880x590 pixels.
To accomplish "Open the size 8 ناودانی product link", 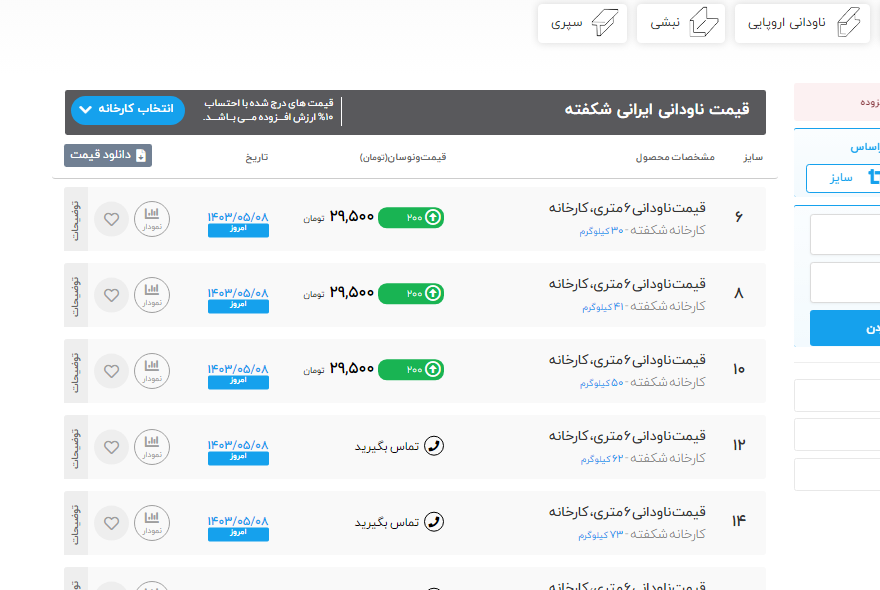I will click(x=627, y=284).
